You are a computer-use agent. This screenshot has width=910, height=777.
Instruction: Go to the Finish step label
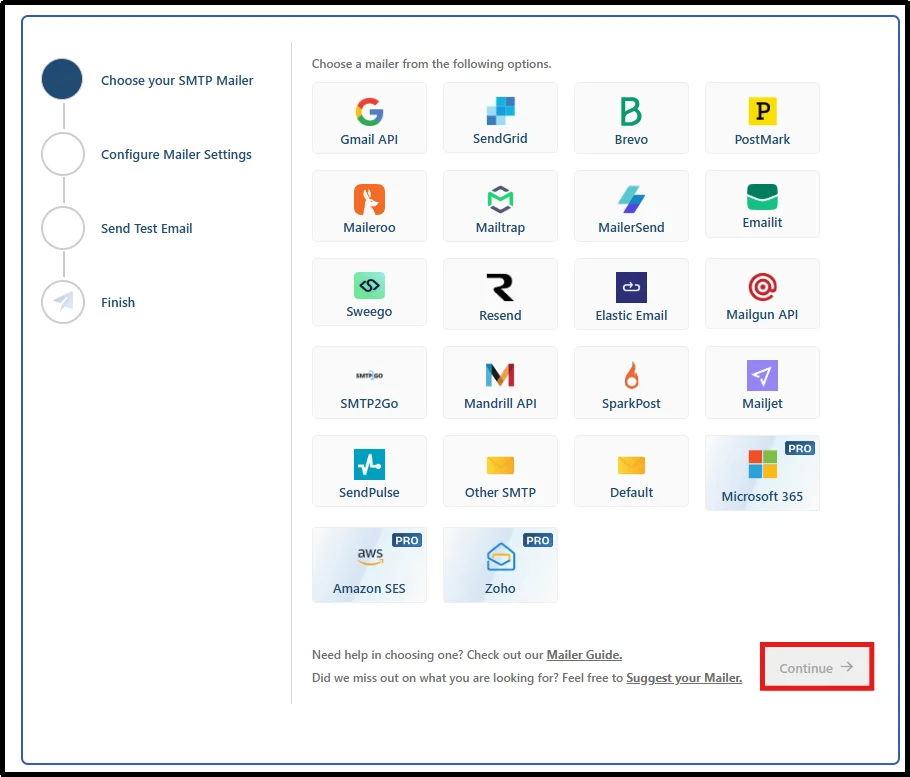click(118, 302)
